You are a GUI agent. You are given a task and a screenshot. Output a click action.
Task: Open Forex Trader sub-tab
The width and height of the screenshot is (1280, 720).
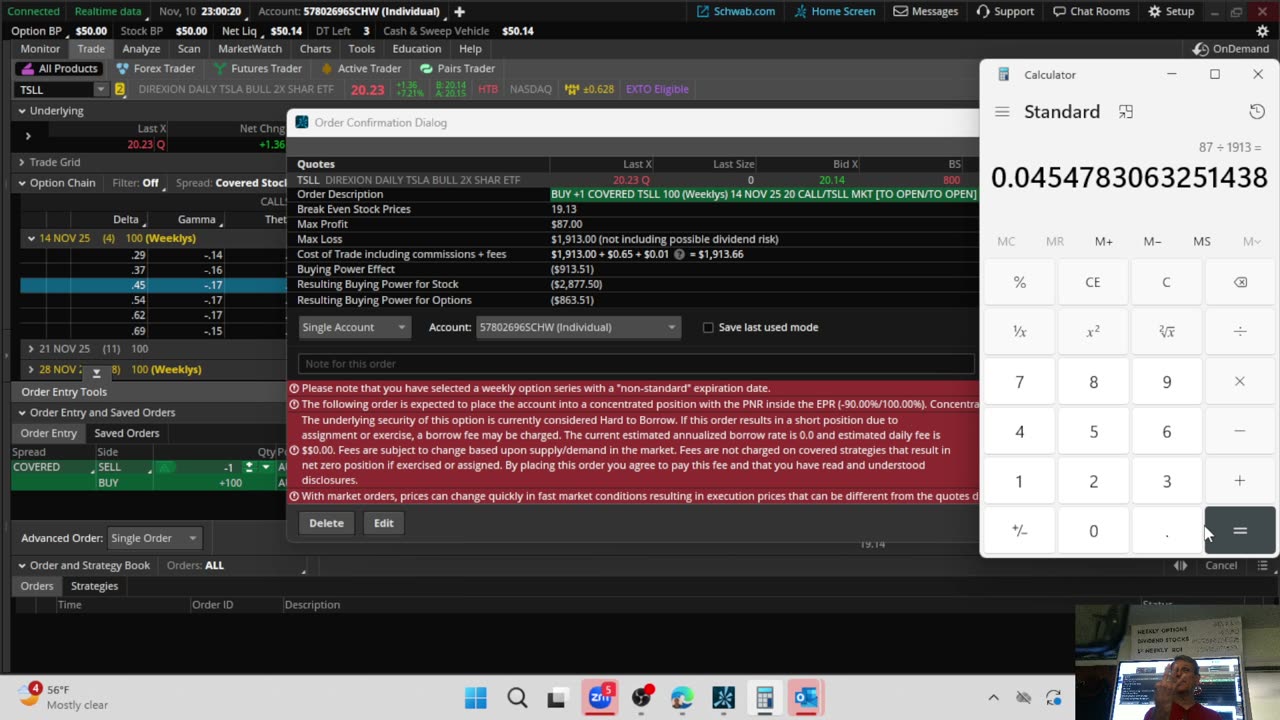tap(155, 68)
